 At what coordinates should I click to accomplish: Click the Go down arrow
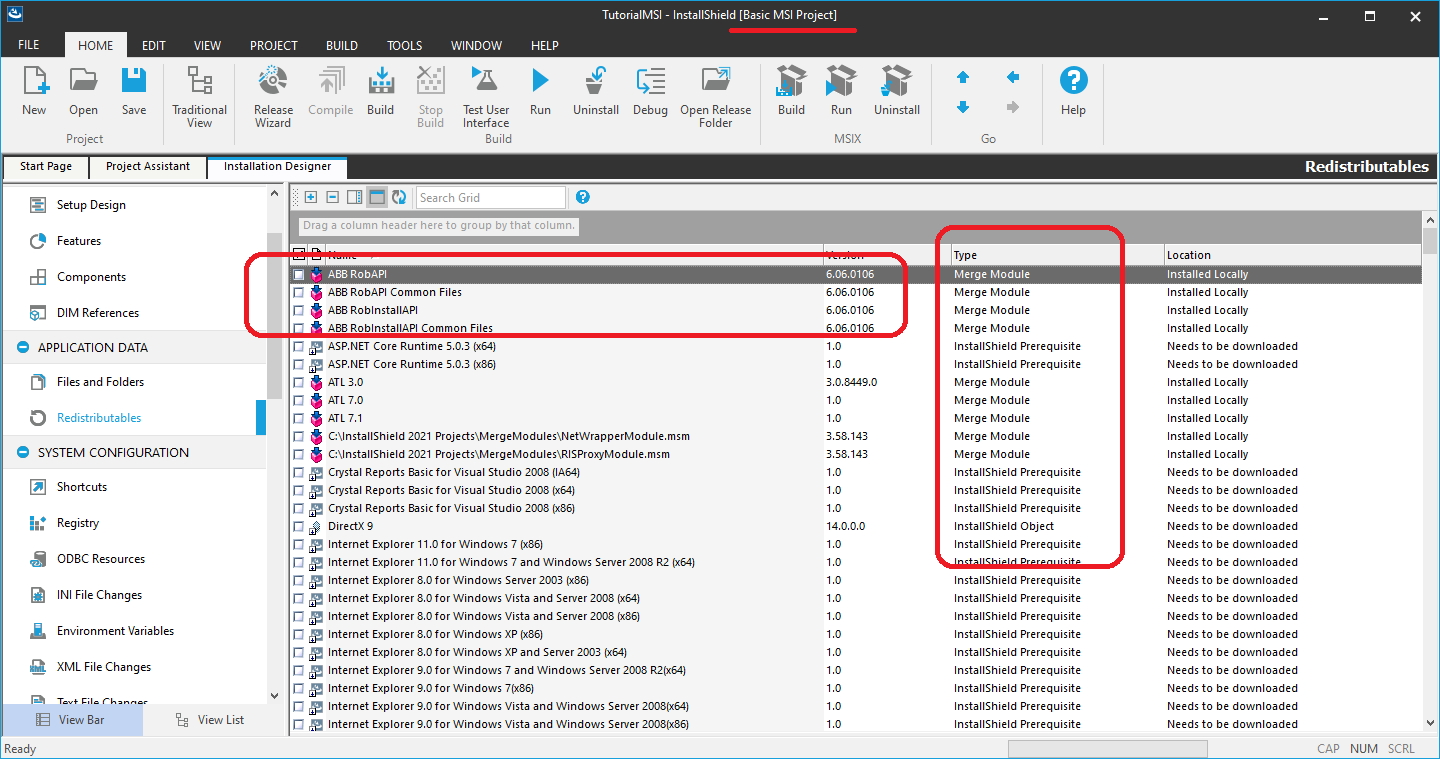point(963,107)
